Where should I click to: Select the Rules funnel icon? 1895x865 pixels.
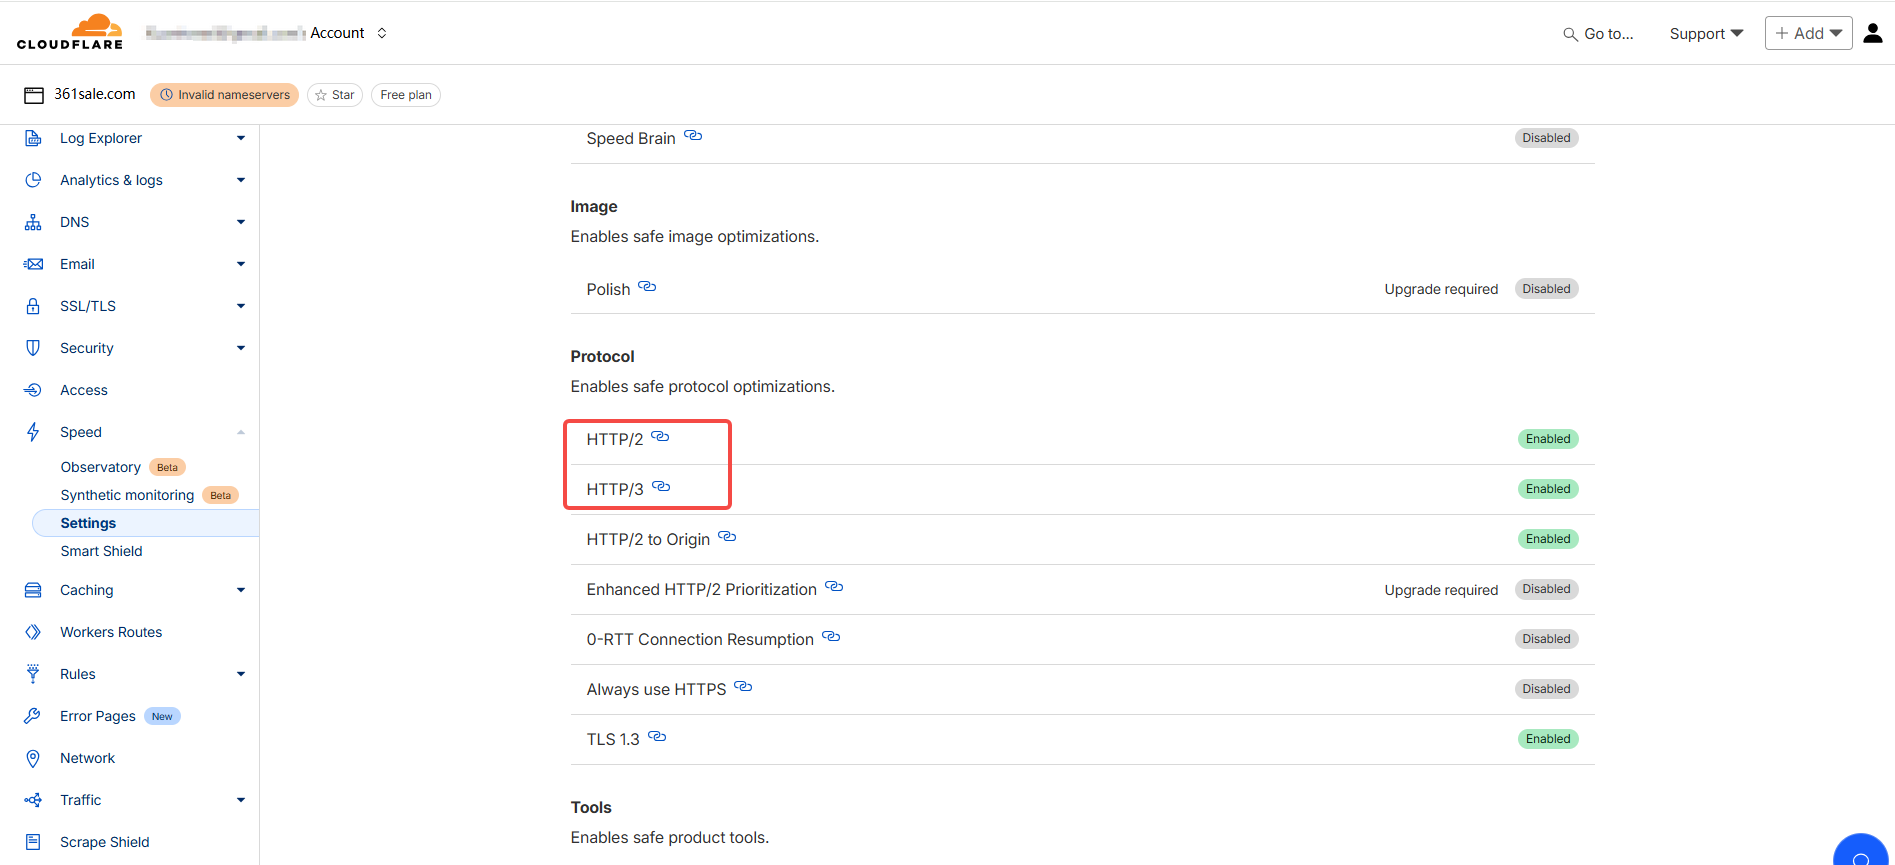pyautogui.click(x=33, y=674)
